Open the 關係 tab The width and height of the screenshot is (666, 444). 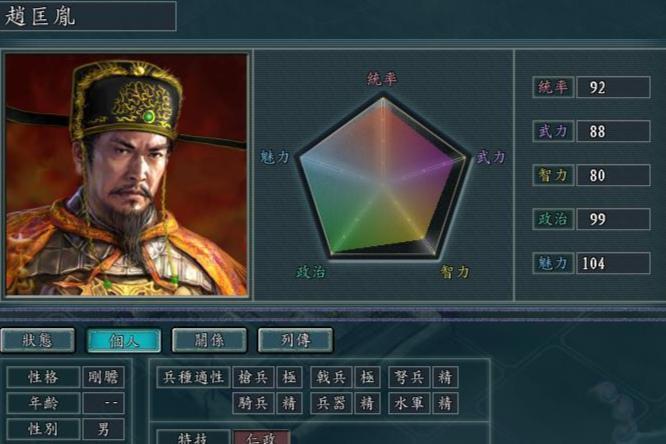tap(209, 340)
